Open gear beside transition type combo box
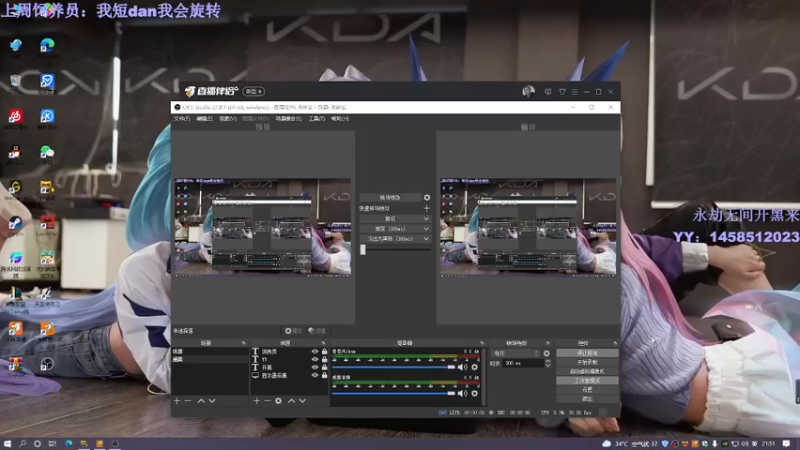The width and height of the screenshot is (800, 450). tap(546, 353)
